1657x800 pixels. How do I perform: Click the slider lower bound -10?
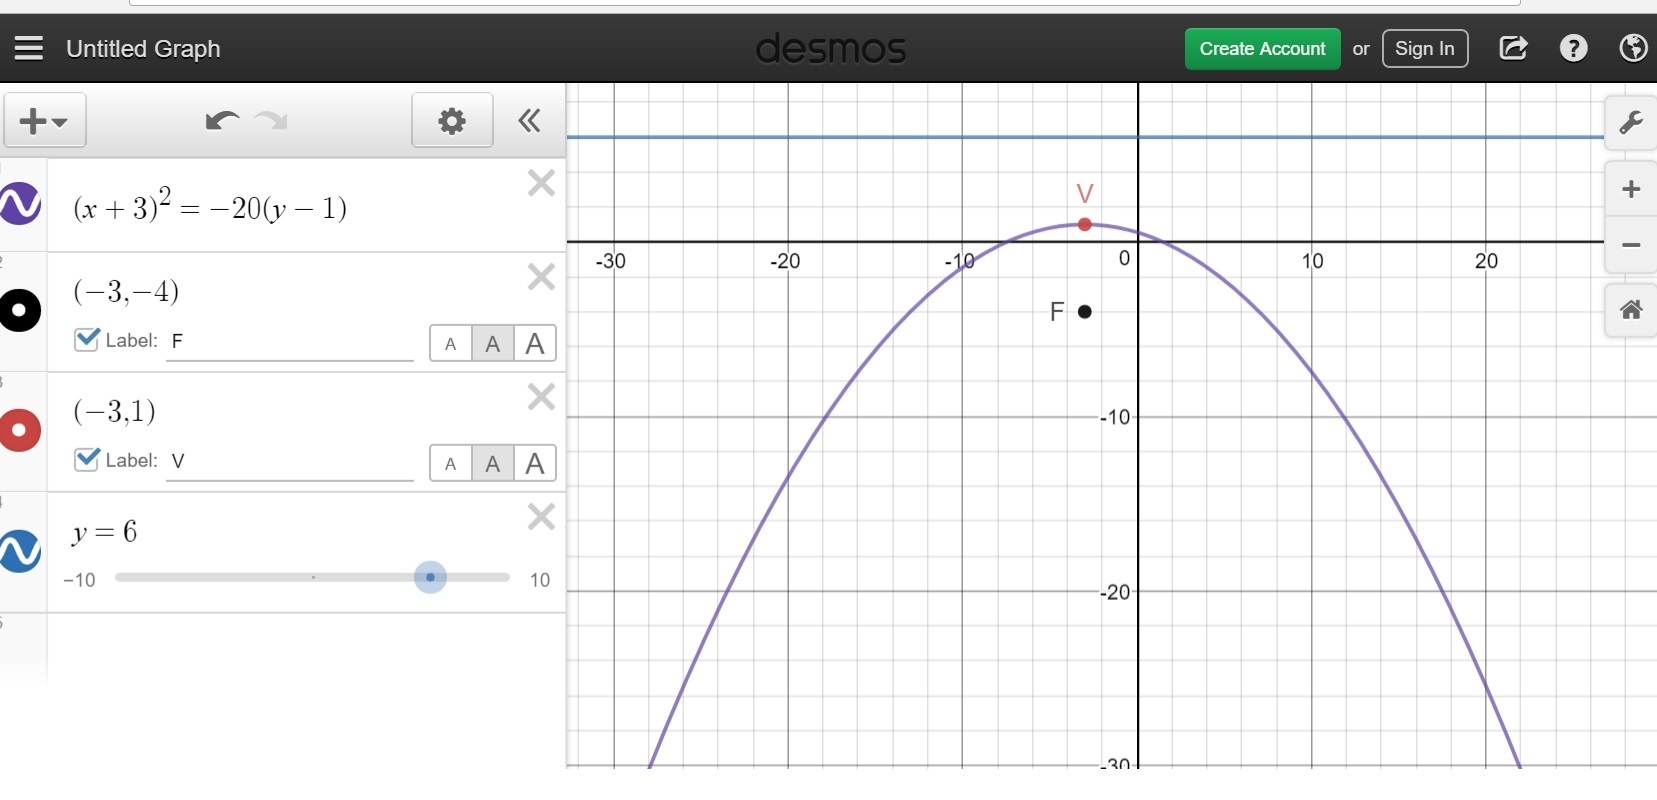click(79, 580)
